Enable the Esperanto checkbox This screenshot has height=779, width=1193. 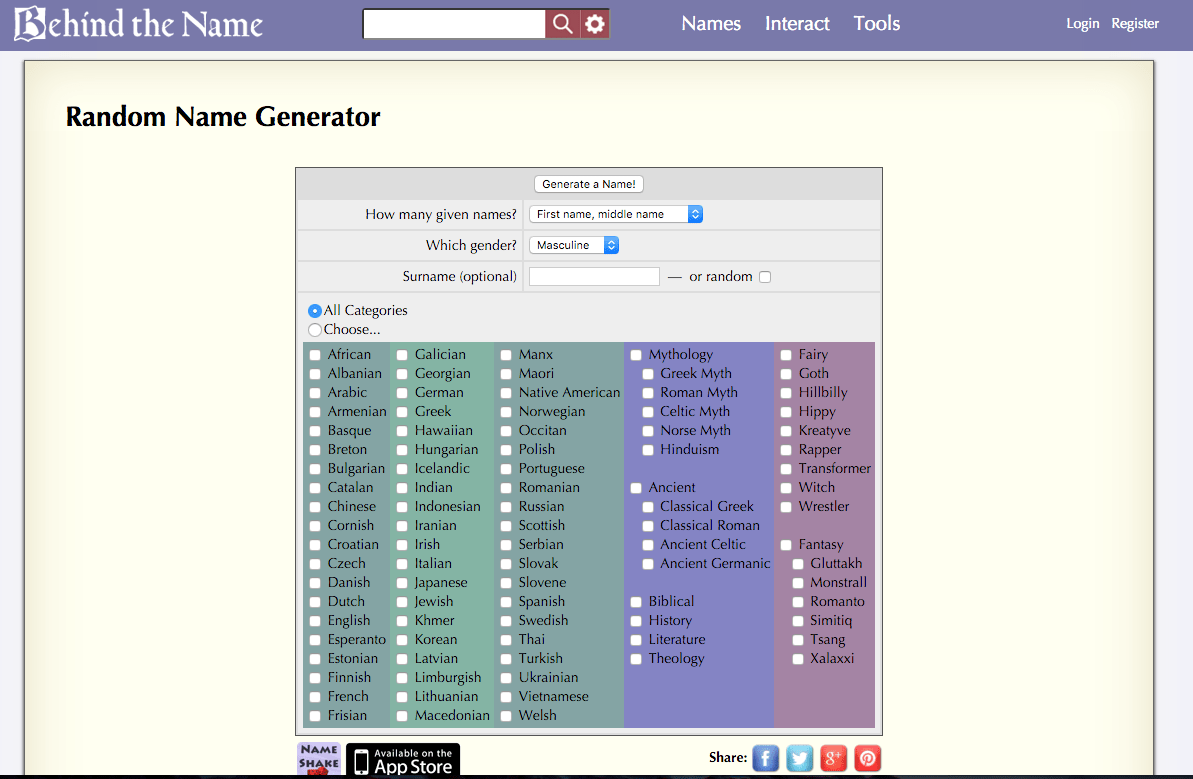(315, 641)
